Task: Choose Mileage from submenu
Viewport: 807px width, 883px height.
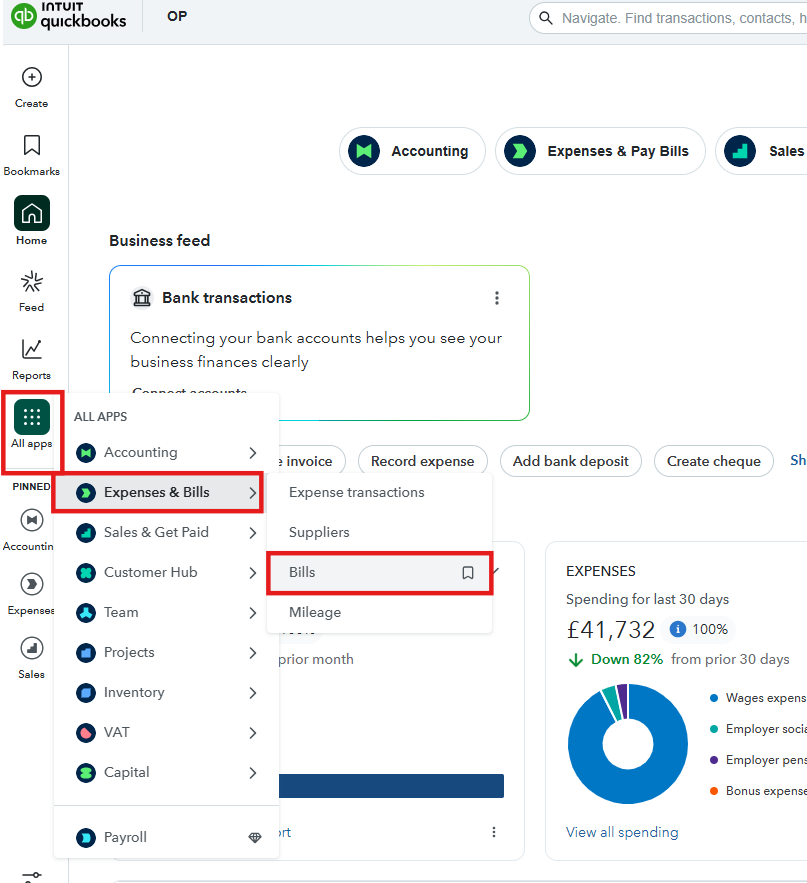Action: click(x=379, y=613)
